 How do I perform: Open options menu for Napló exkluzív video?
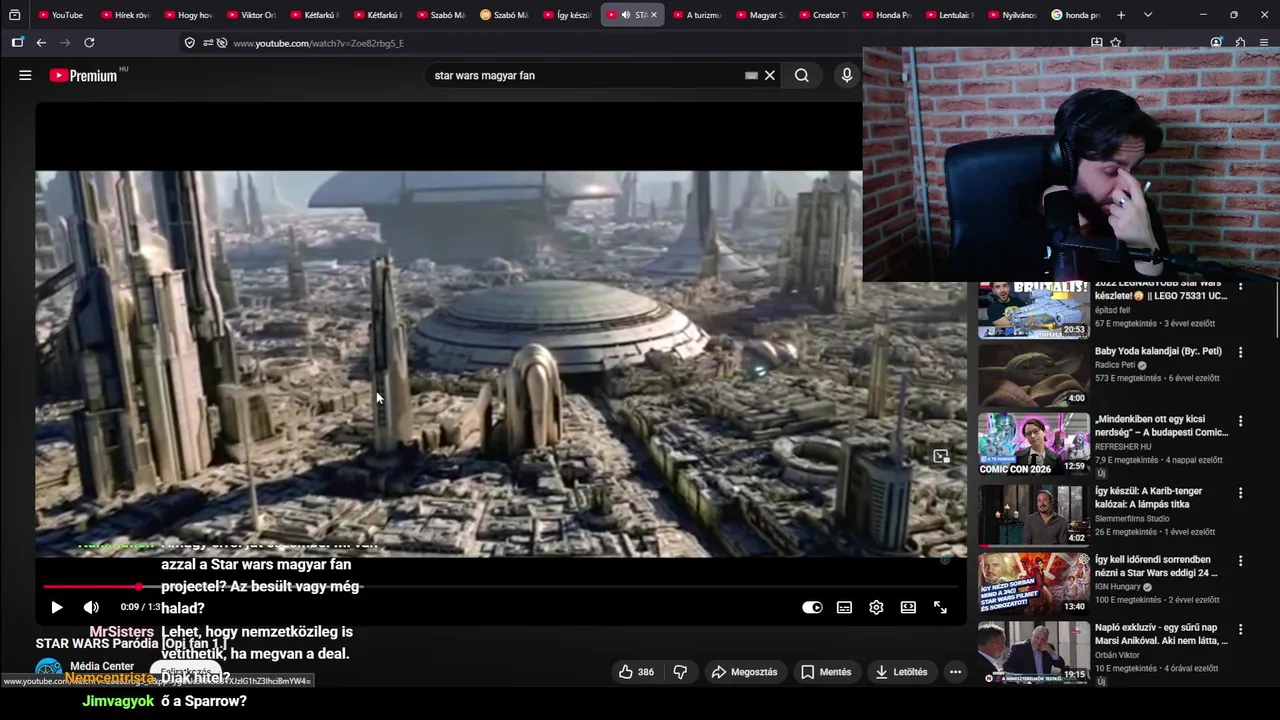[x=1240, y=629]
